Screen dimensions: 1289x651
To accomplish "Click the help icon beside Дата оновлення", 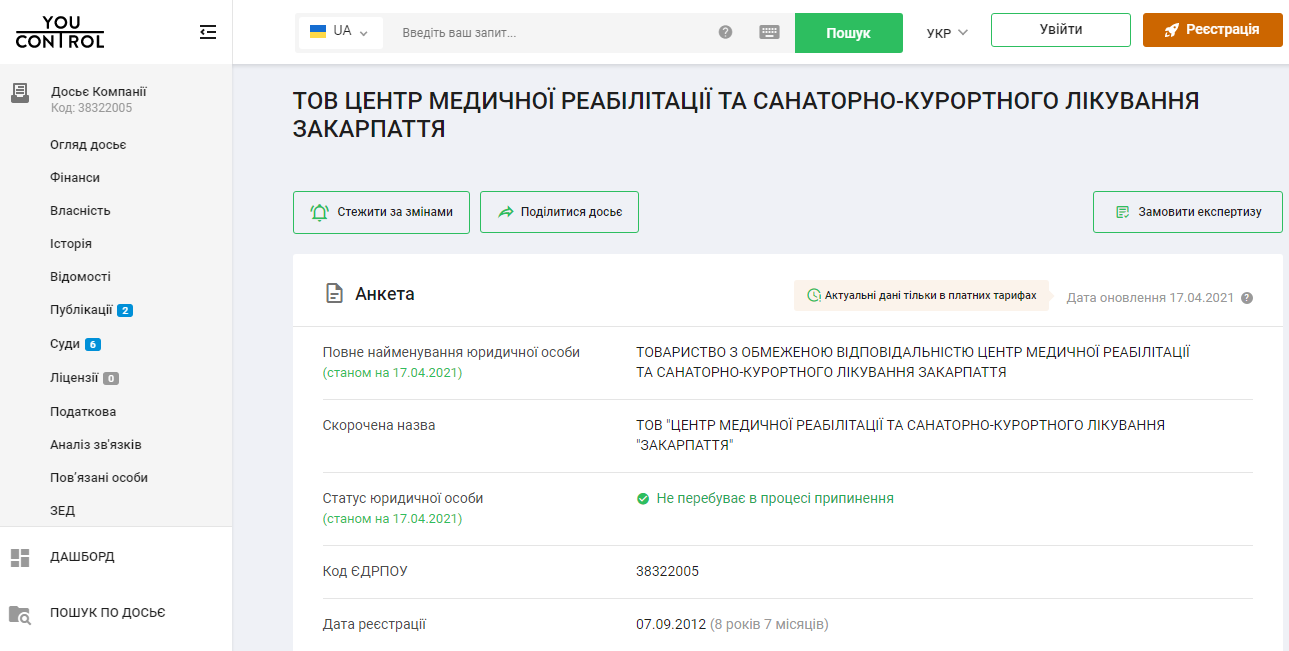I will click(x=1247, y=298).
